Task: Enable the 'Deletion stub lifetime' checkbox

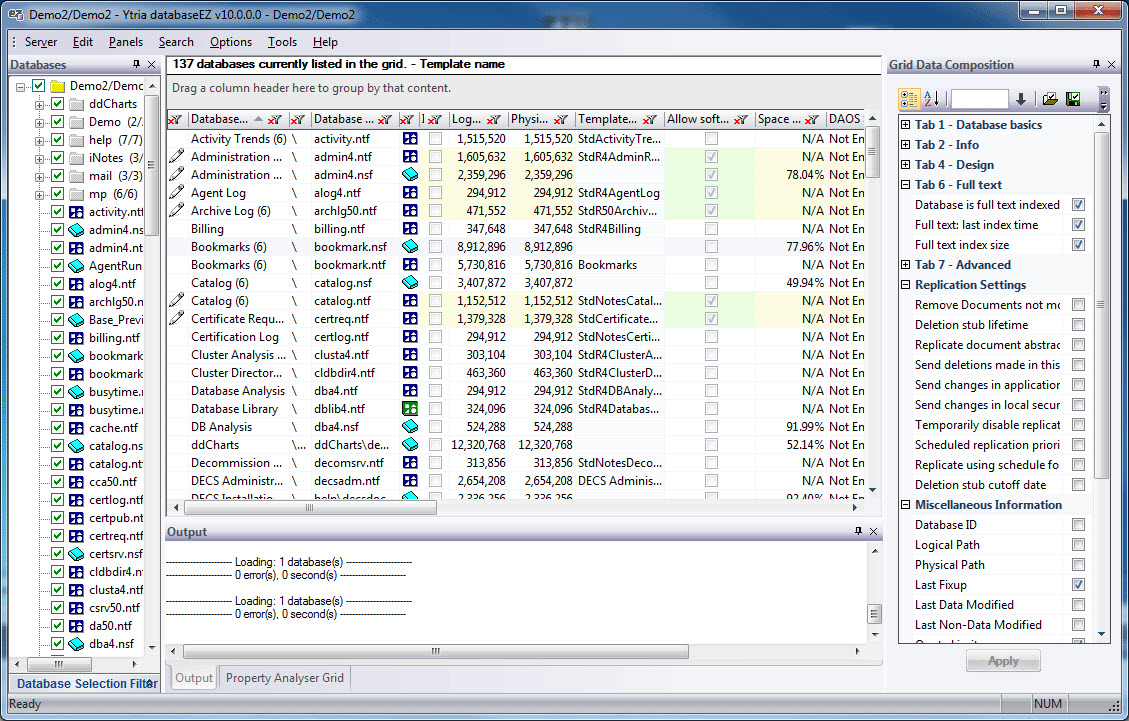Action: [x=1078, y=325]
